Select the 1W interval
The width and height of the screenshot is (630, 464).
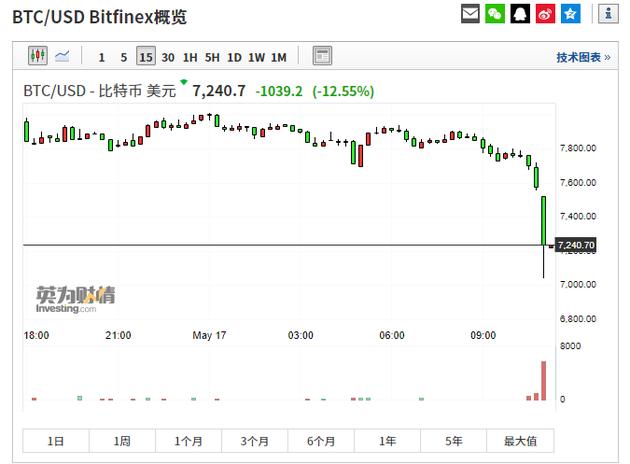[256, 57]
